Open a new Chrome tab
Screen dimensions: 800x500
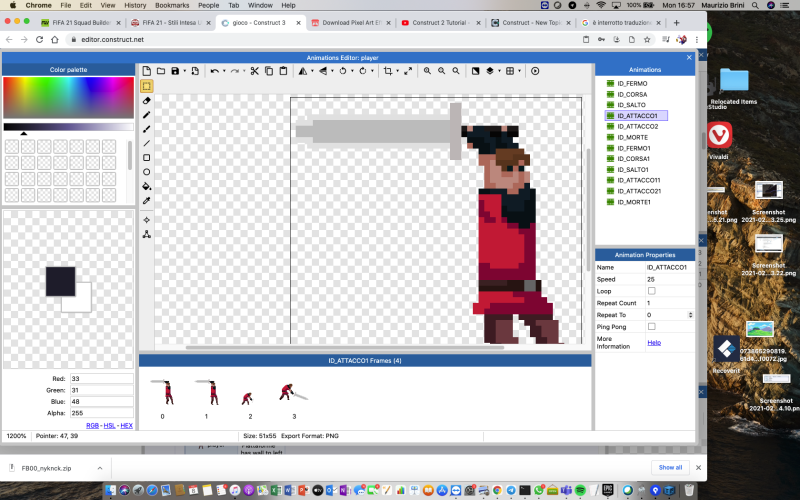click(677, 22)
